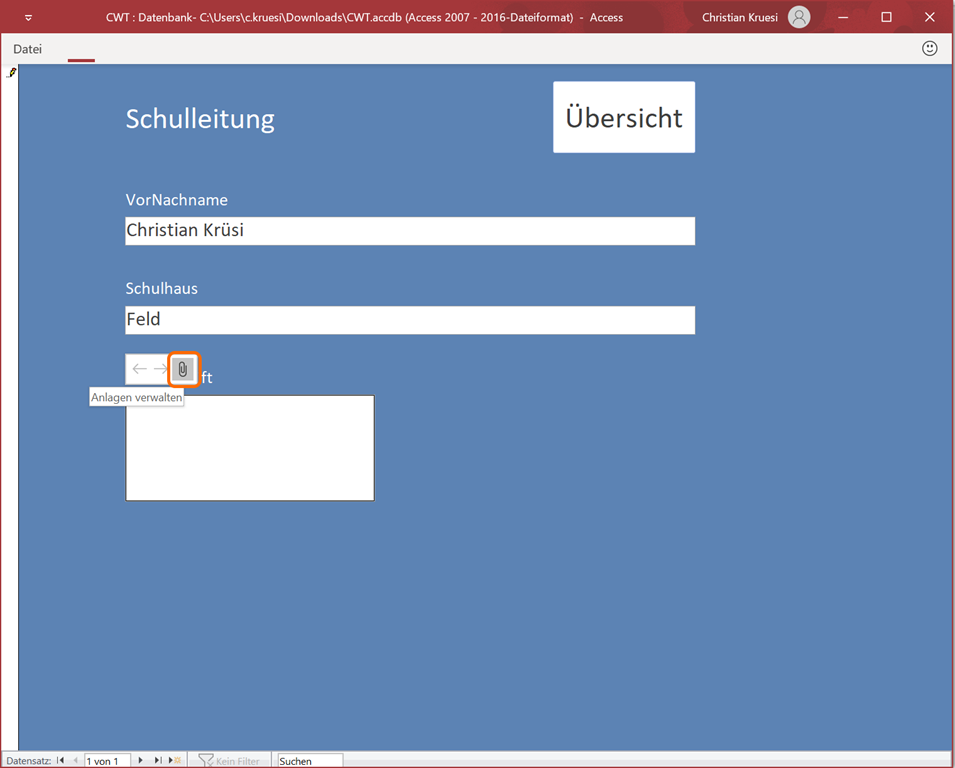Click the Kein Filter button
The image size is (955, 768).
tap(230, 761)
